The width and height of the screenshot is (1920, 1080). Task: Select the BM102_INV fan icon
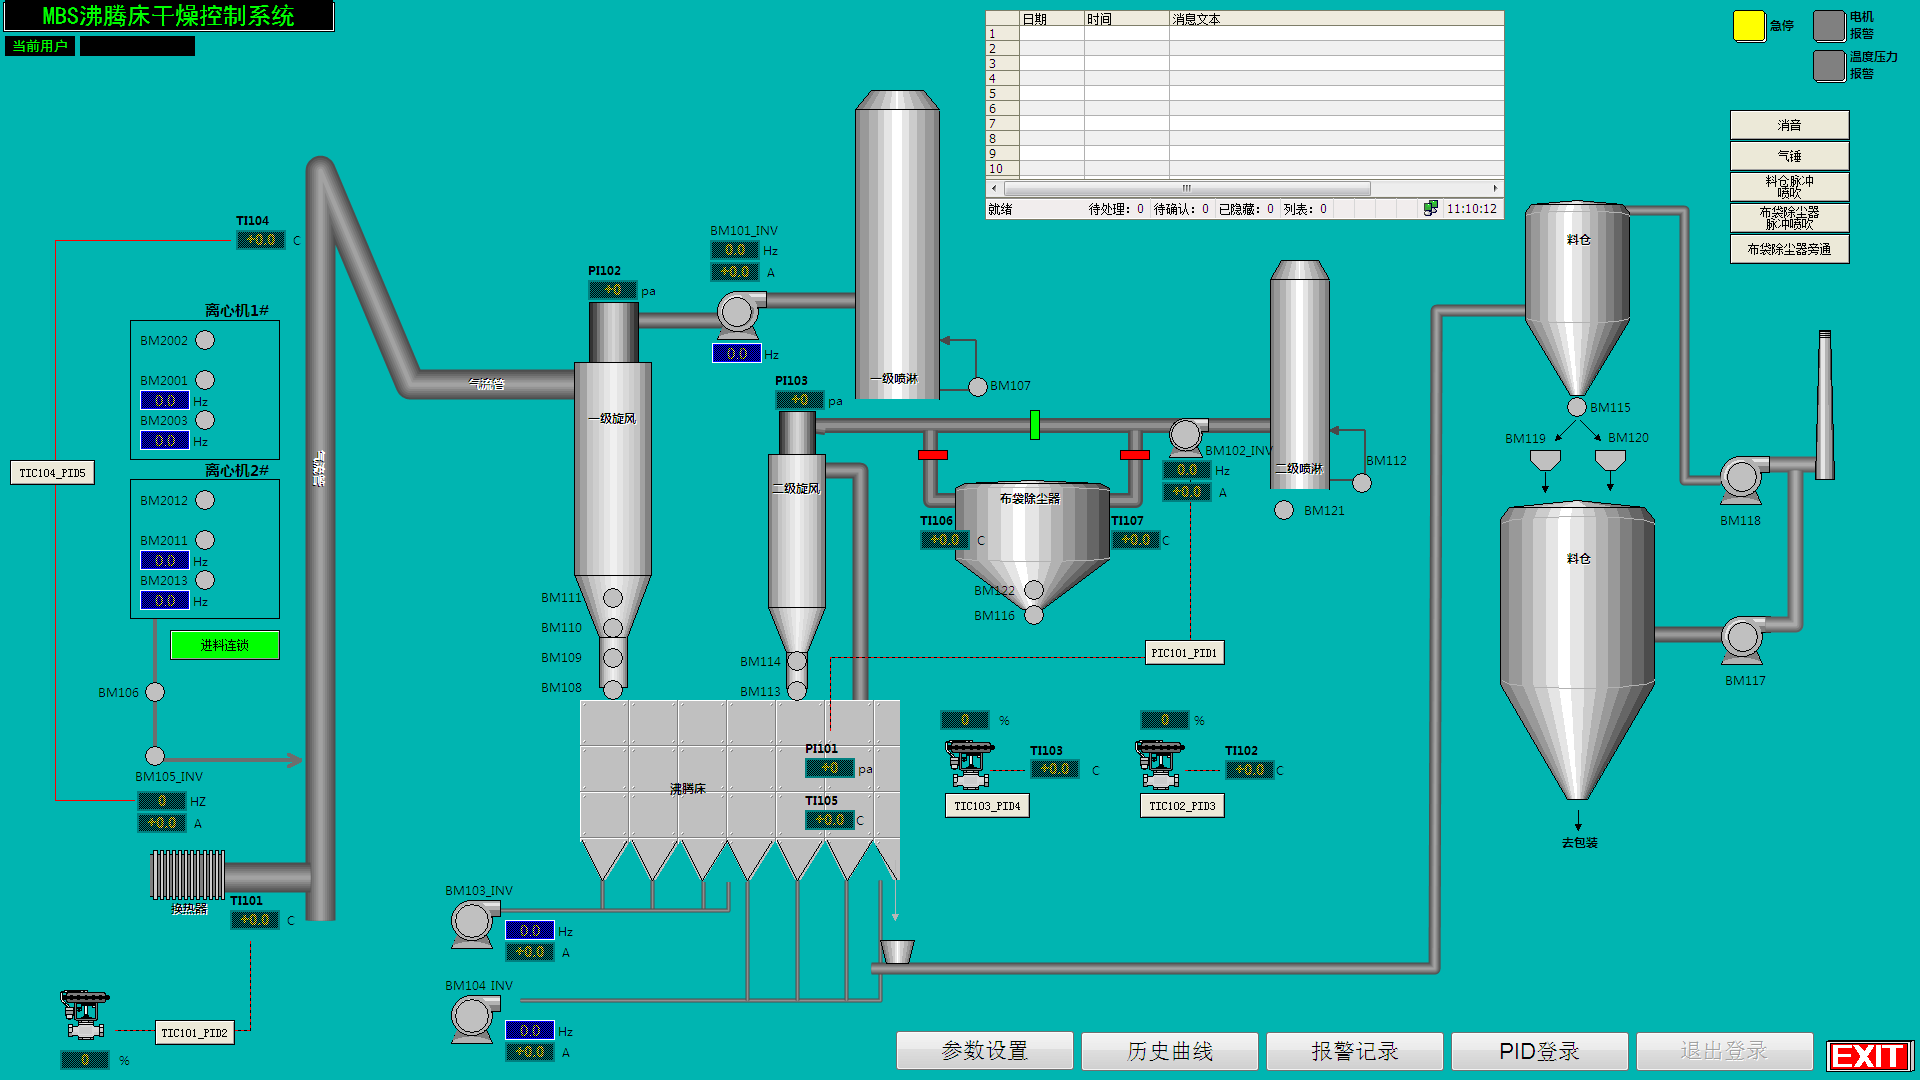click(x=1187, y=436)
